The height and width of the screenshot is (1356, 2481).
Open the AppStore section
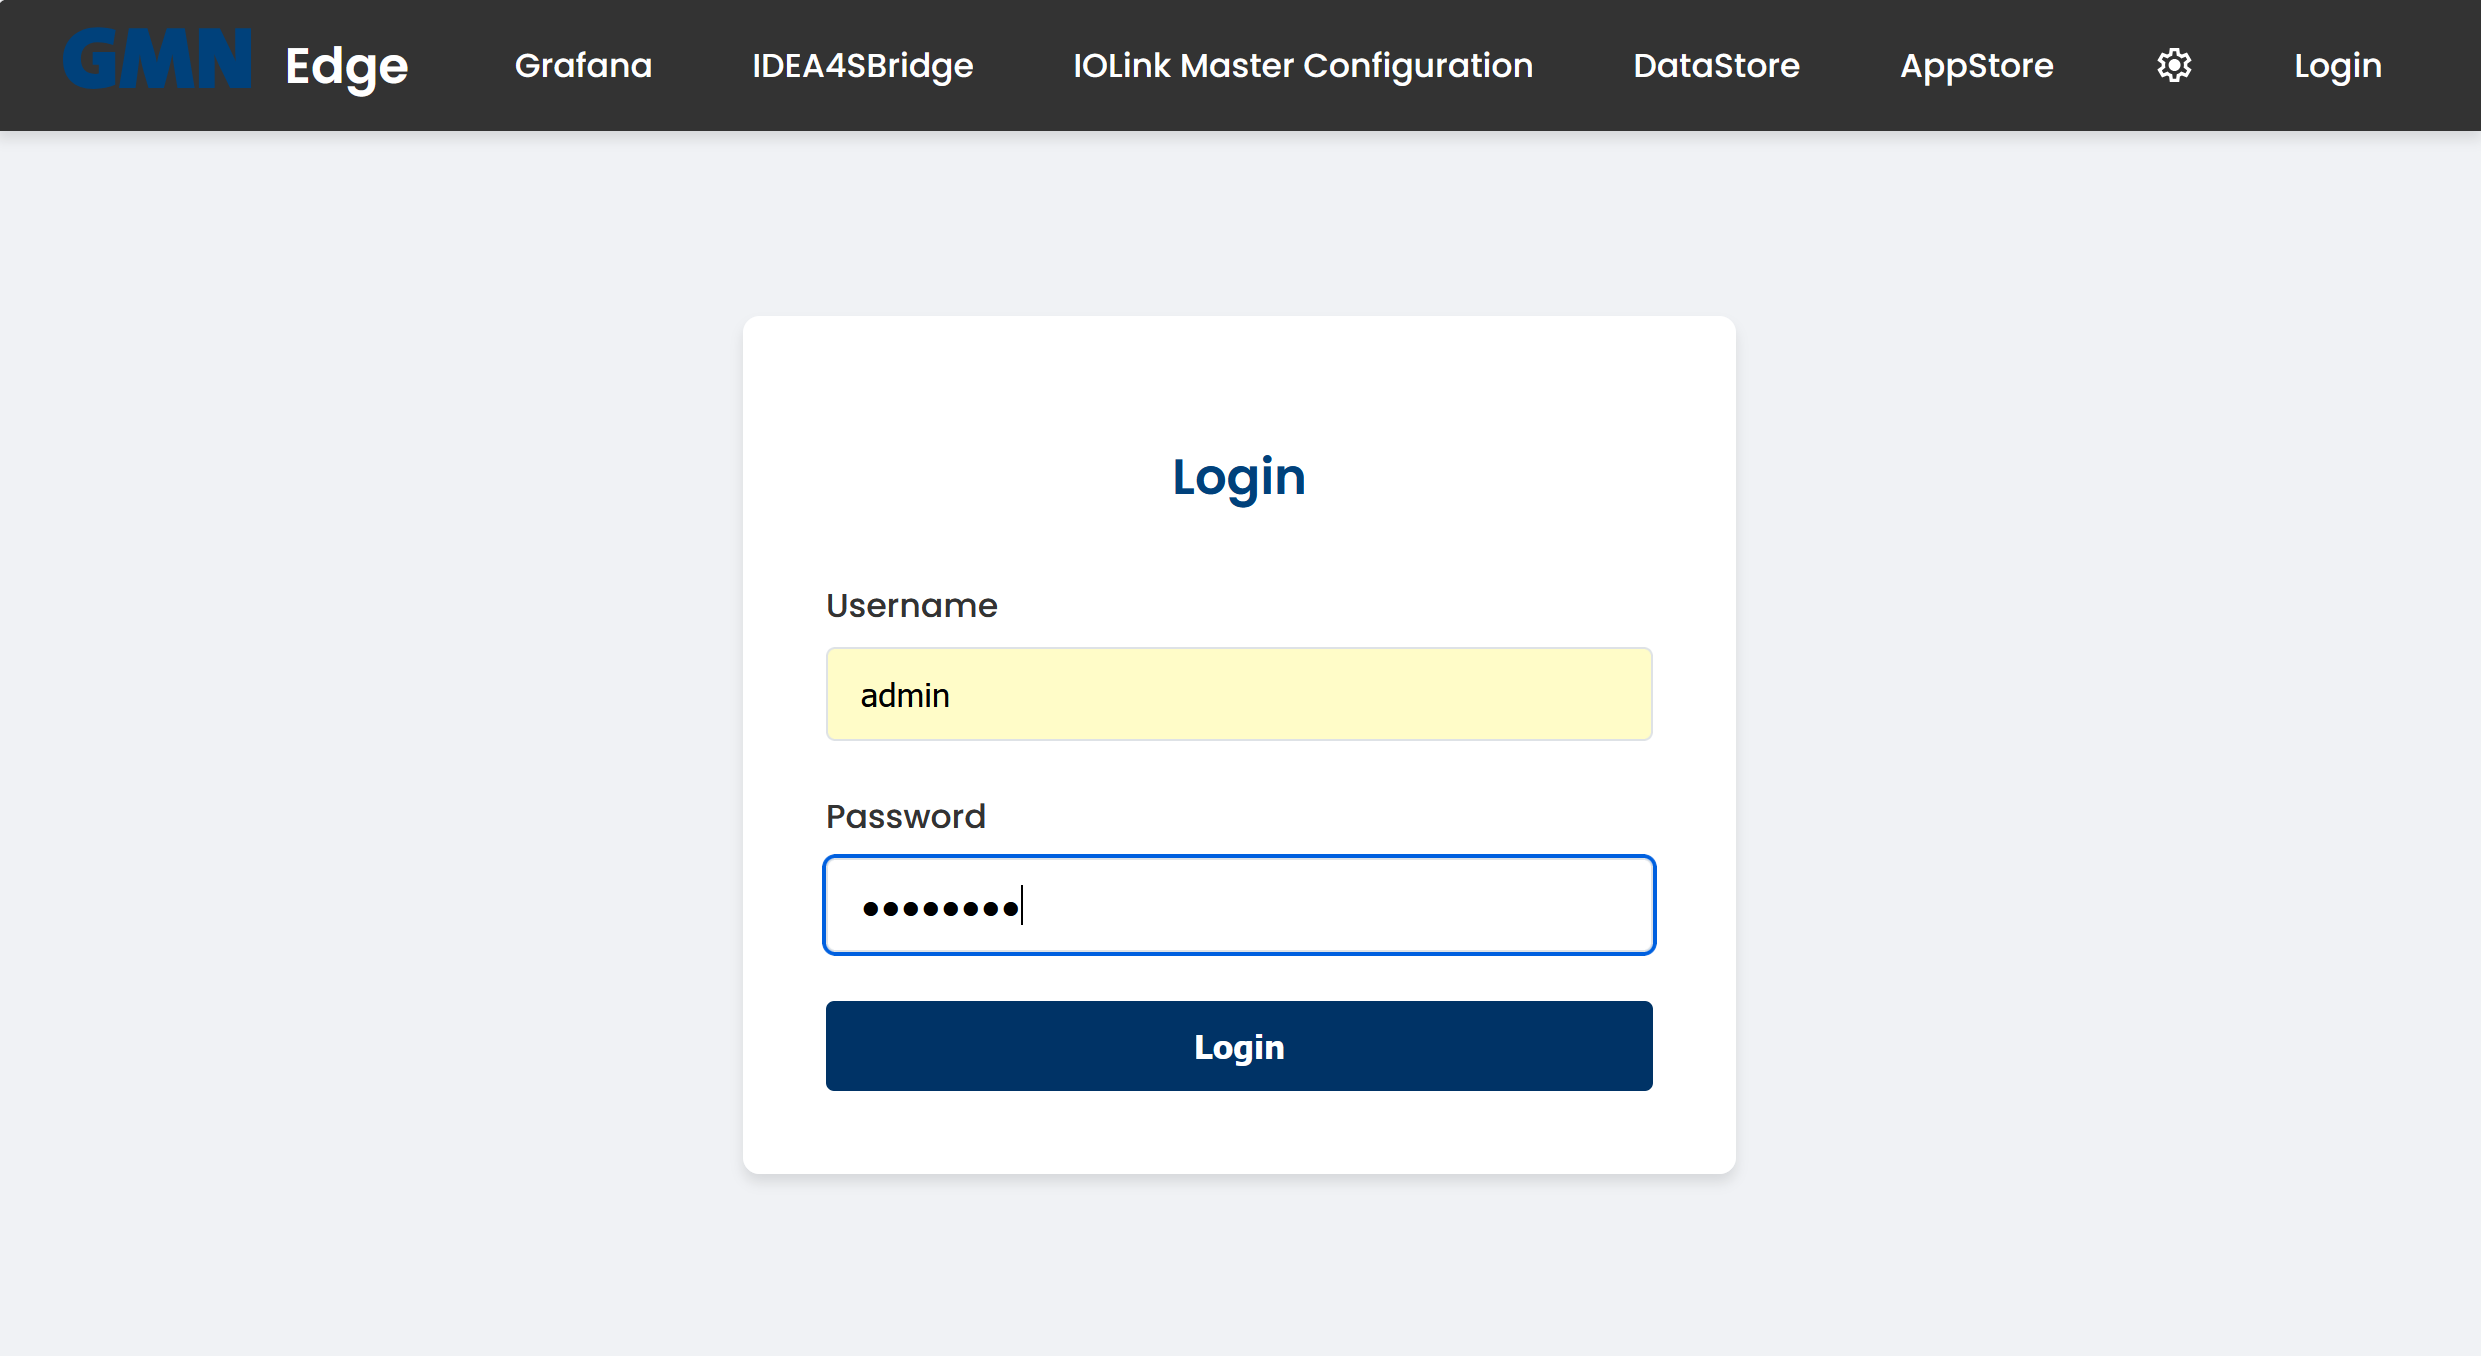pos(1976,66)
